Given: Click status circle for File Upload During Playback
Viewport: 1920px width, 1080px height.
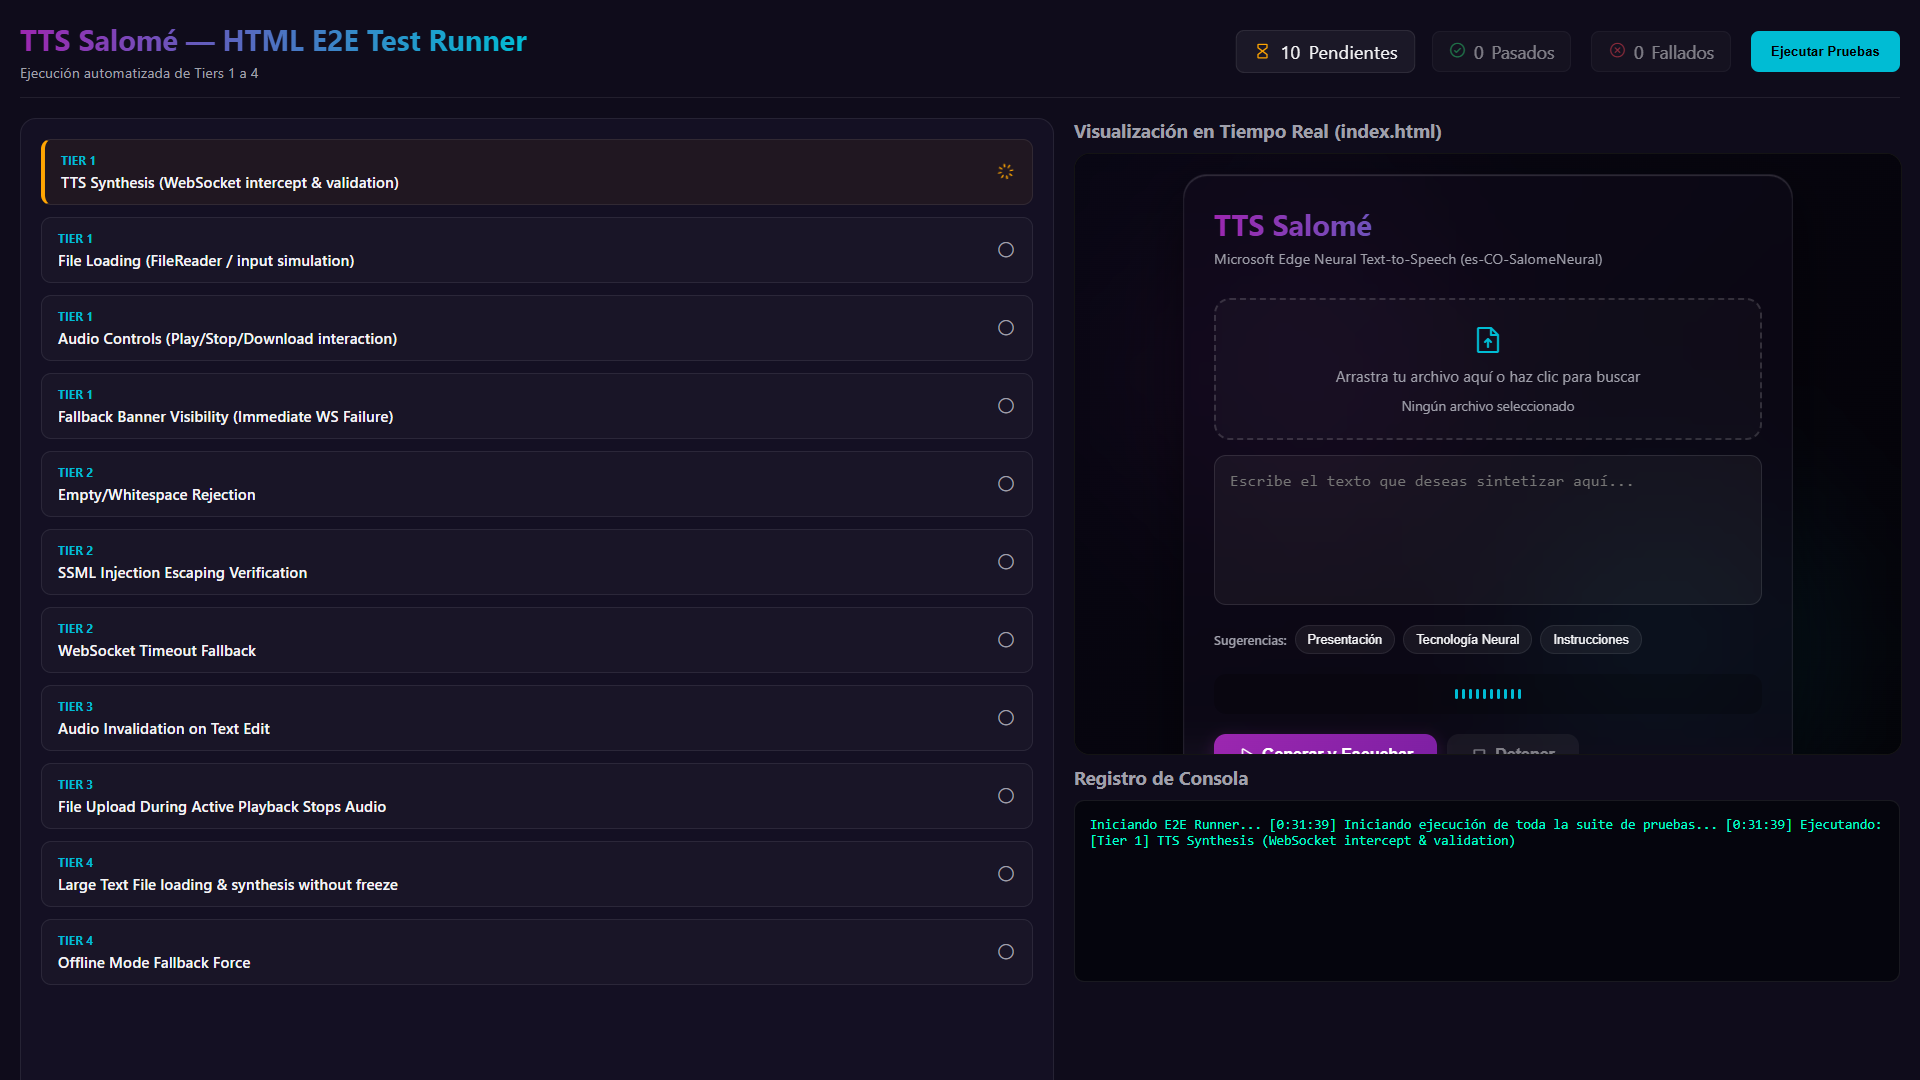Looking at the screenshot, I should click(x=1006, y=796).
